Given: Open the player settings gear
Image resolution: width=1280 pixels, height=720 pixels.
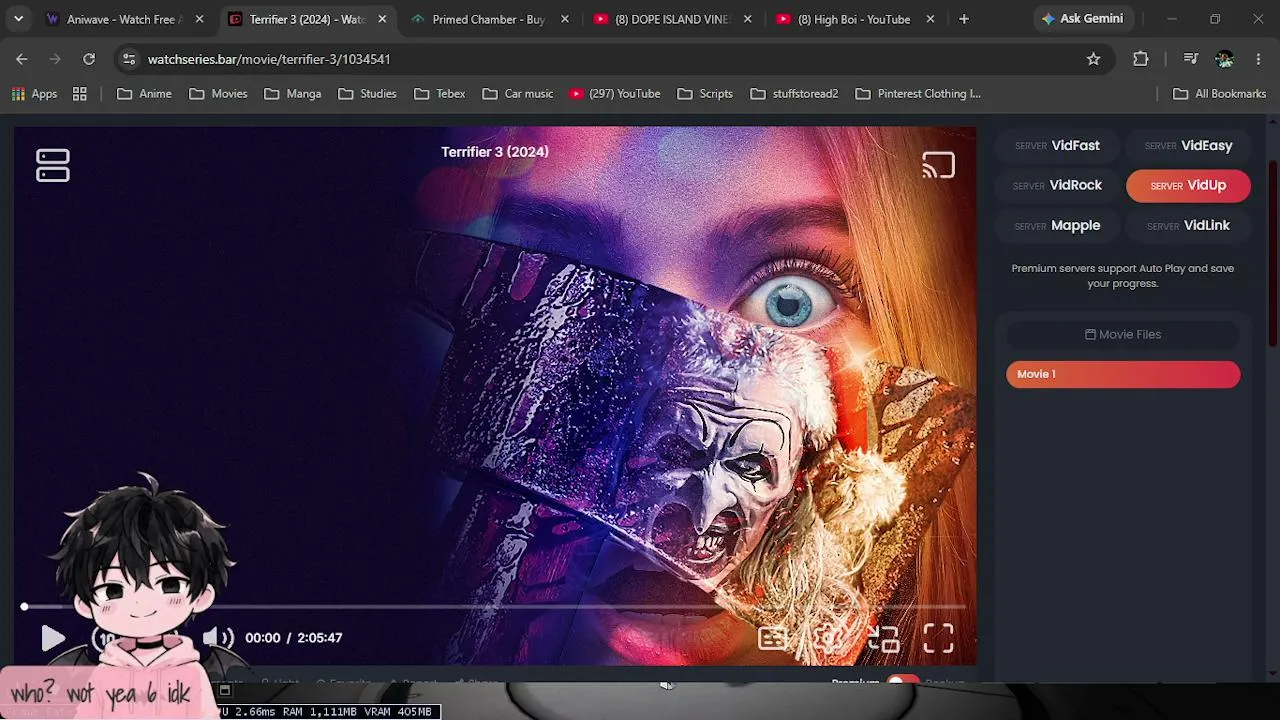Looking at the screenshot, I should [827, 638].
